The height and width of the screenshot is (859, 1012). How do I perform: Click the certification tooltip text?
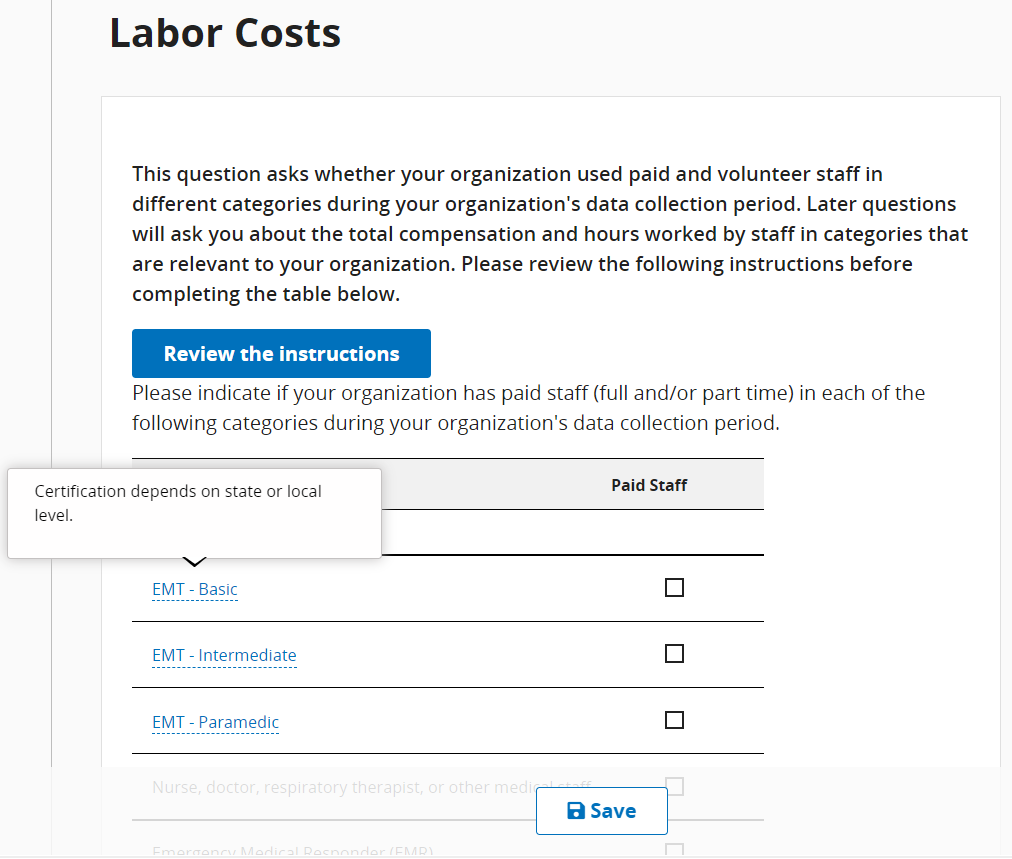click(x=178, y=504)
